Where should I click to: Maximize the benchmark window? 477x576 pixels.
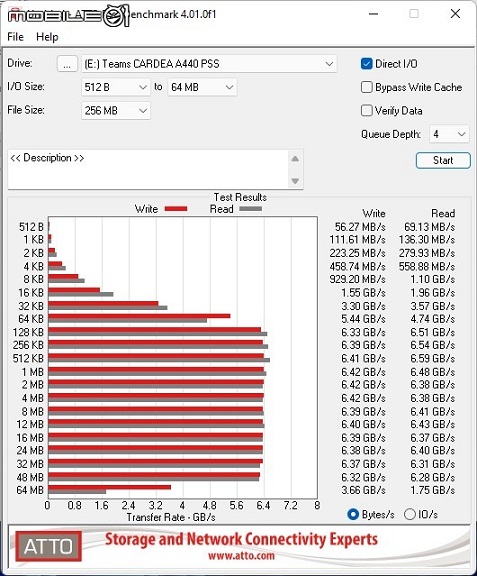414,14
